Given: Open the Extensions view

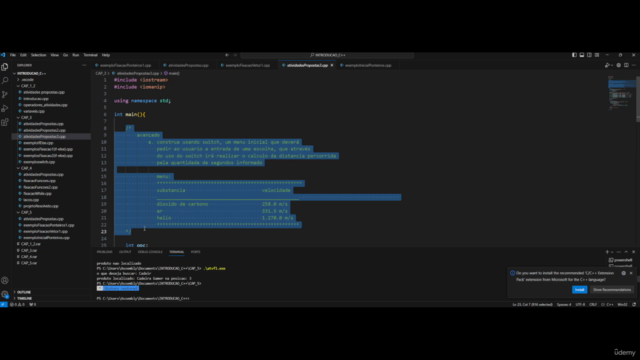Looking at the screenshot, I should (5, 122).
